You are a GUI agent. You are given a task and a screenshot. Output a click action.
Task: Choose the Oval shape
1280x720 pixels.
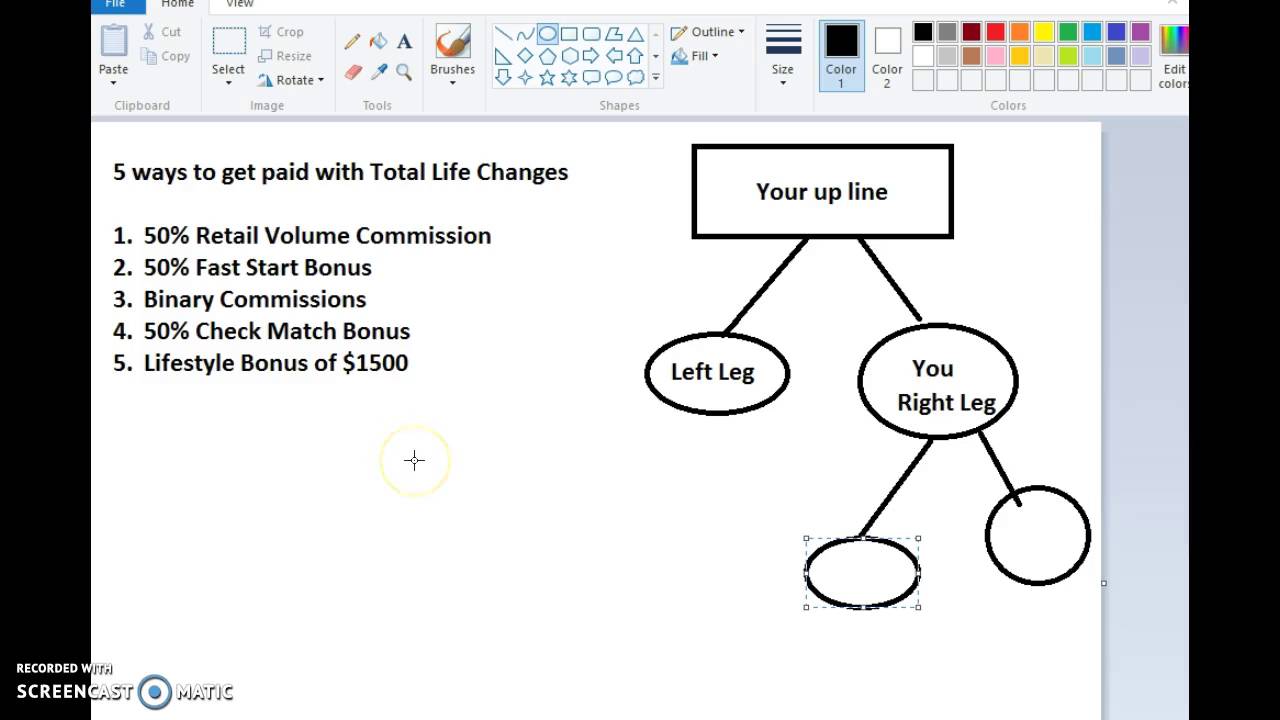tap(547, 34)
